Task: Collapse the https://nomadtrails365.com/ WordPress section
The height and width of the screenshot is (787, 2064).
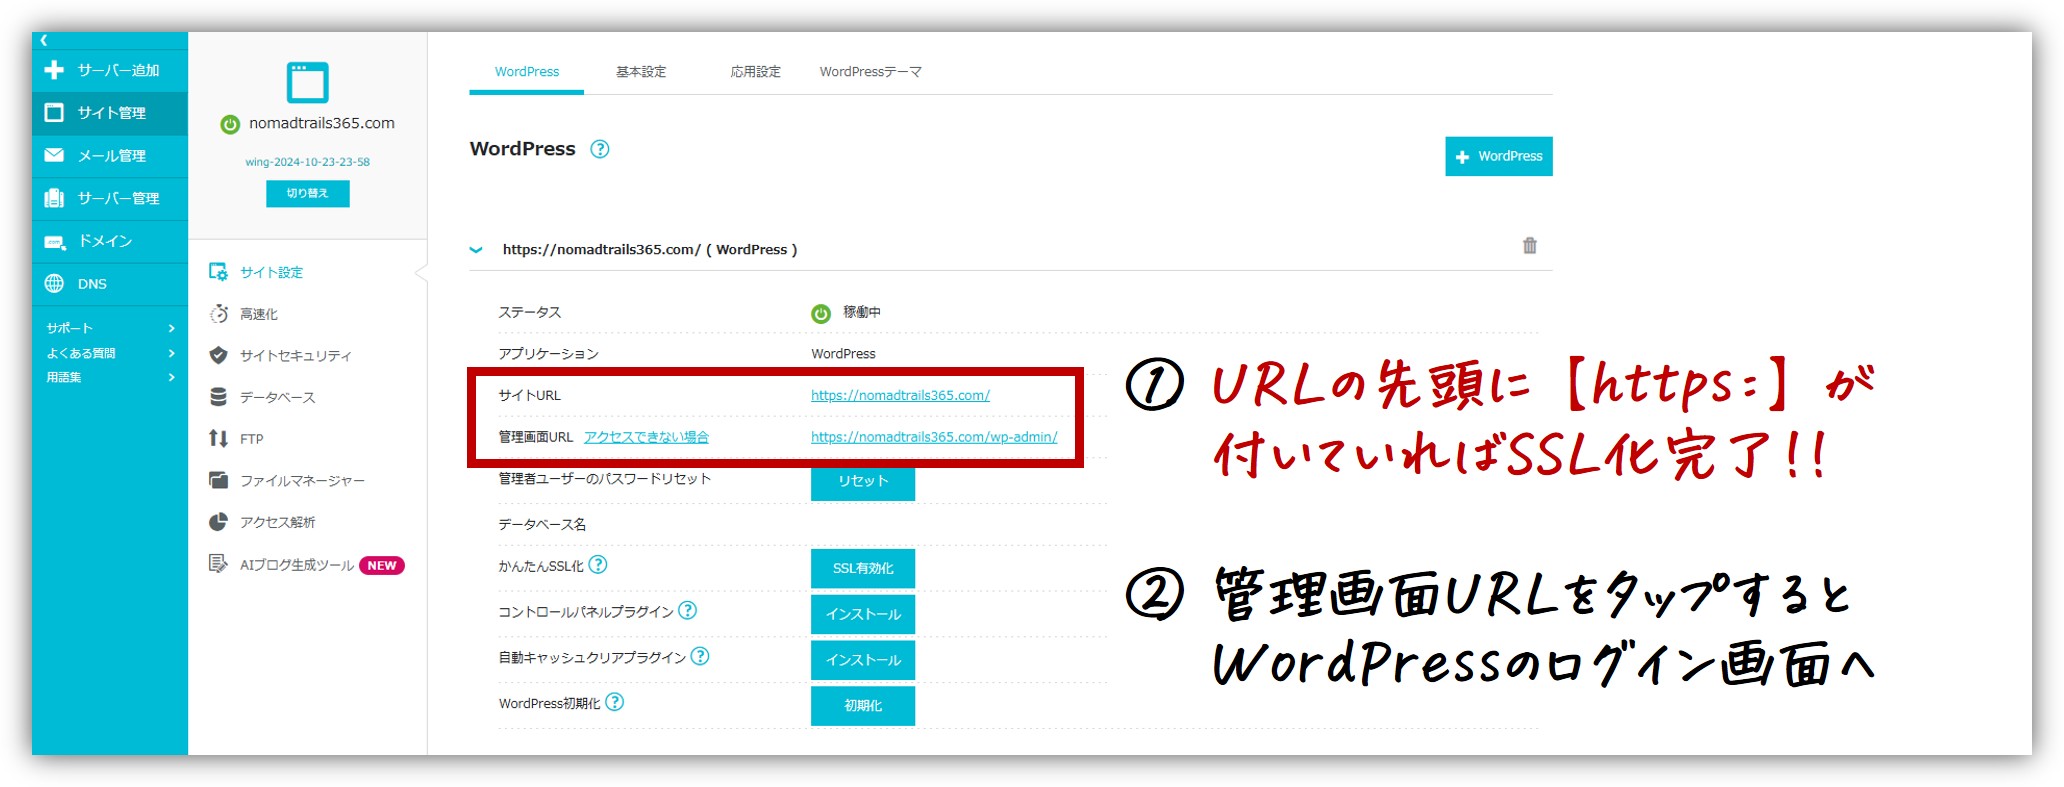Action: (x=476, y=250)
